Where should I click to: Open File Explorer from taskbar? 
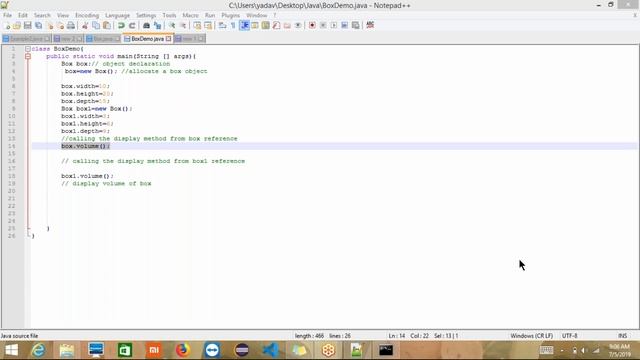pyautogui.click(x=67, y=350)
